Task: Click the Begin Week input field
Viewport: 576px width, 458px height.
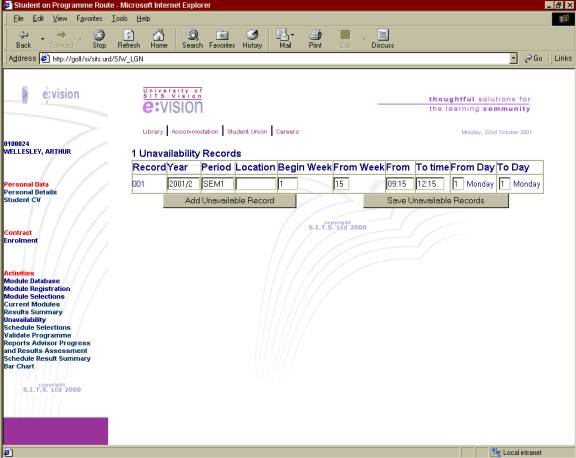Action: [x=288, y=184]
